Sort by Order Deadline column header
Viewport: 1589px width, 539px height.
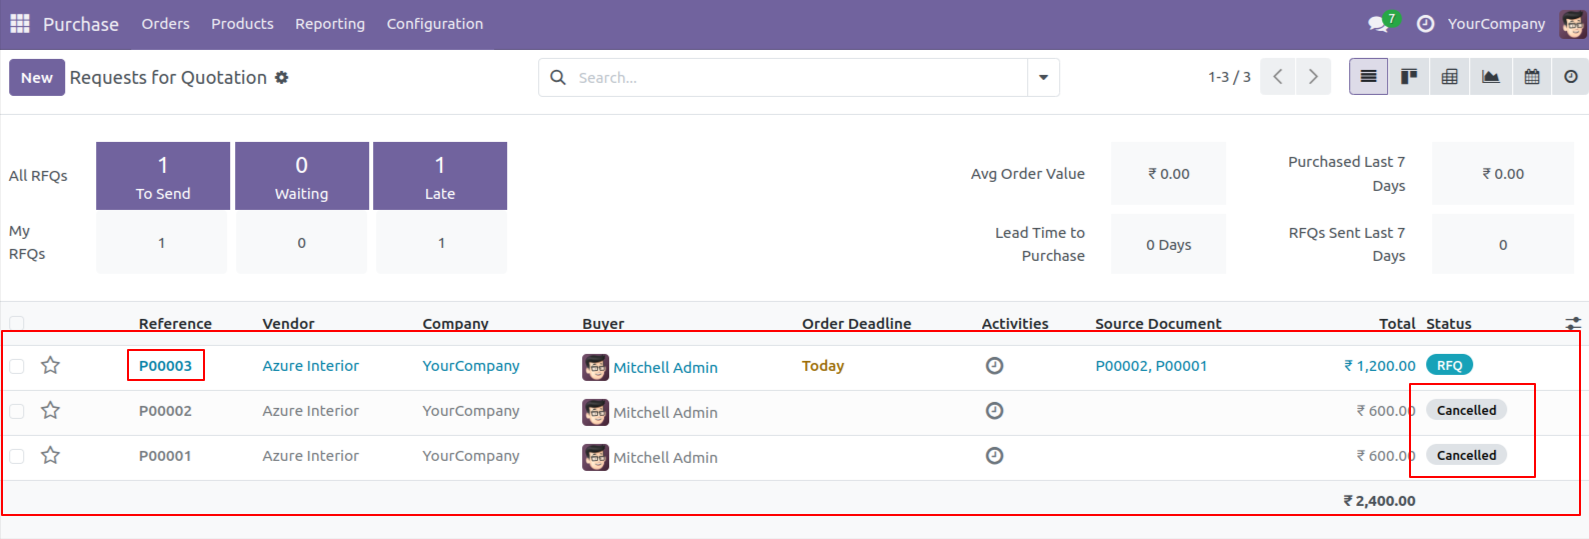tap(856, 323)
